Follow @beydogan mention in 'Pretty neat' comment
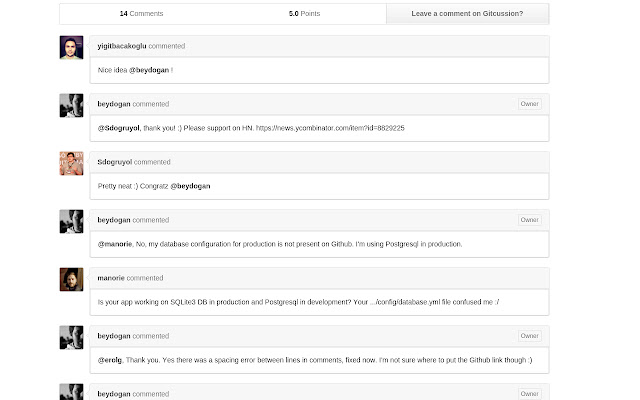640x400 pixels. (x=190, y=186)
